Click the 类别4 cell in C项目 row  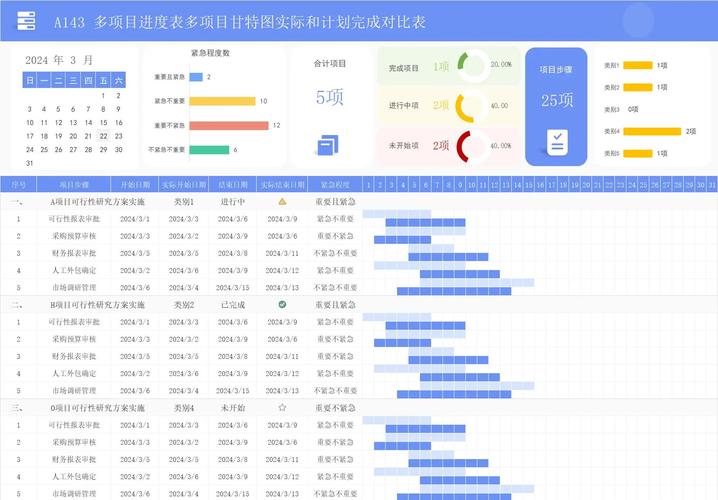click(184, 408)
